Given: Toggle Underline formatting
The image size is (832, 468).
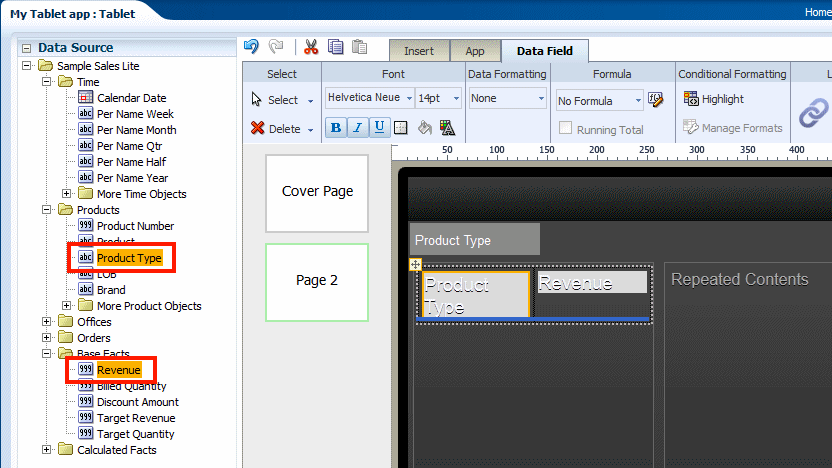Looking at the screenshot, I should click(x=379, y=128).
